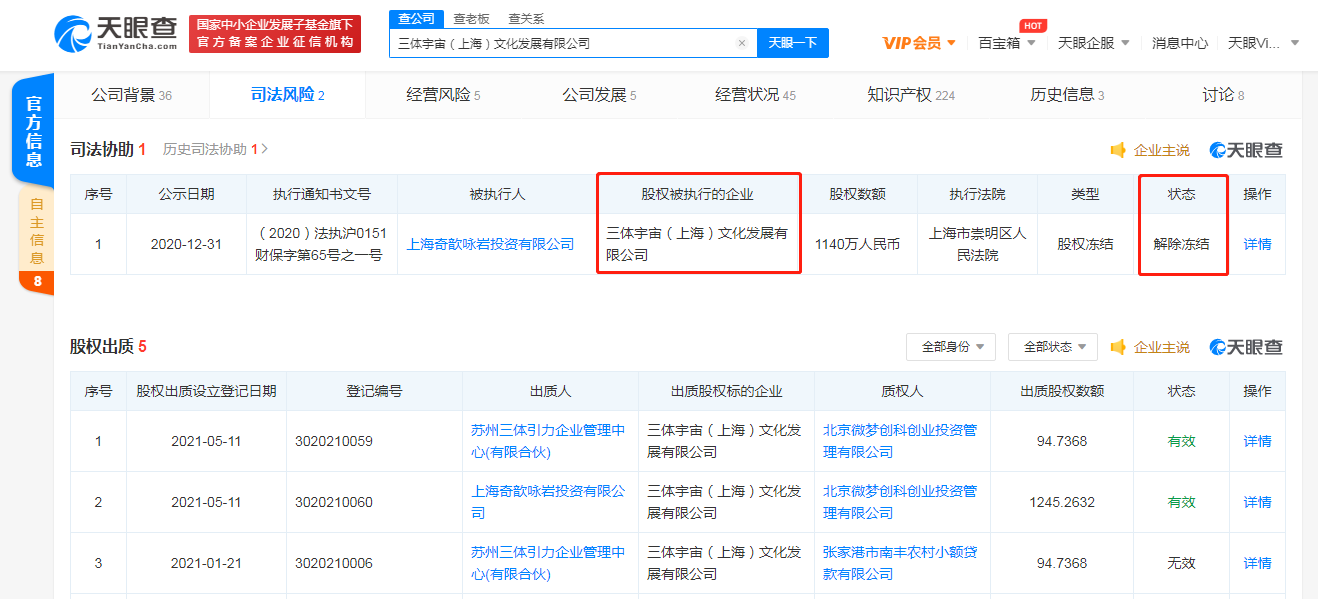Open 详情 for pledge record 3020210059

point(1257,441)
